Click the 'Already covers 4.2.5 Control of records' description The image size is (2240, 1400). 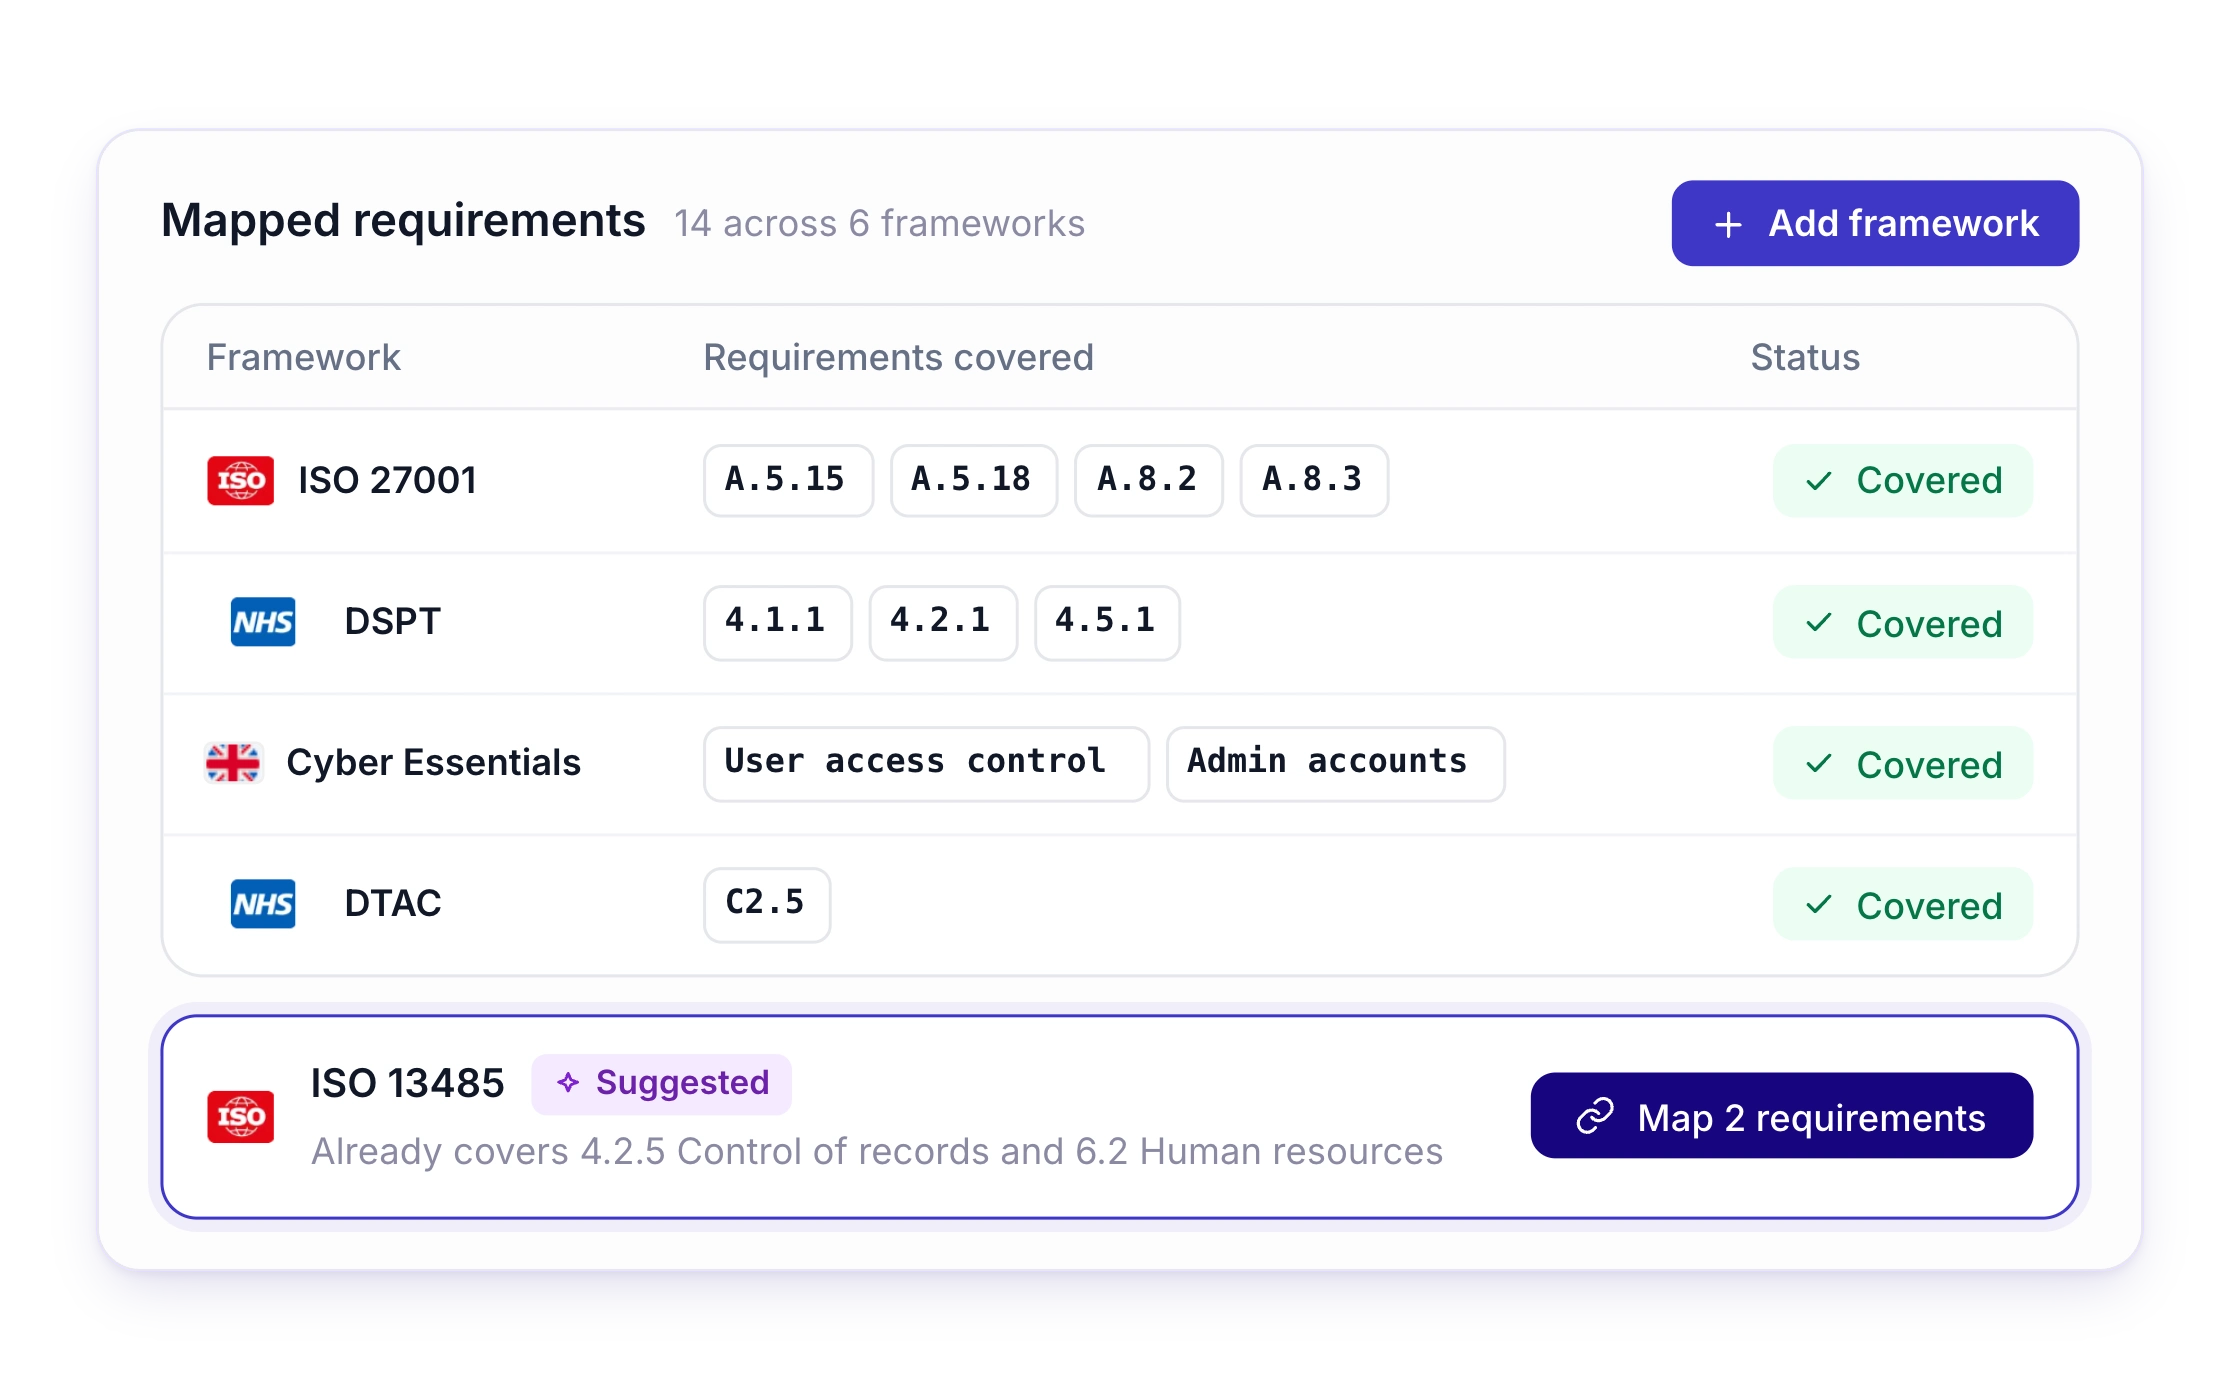(877, 1152)
